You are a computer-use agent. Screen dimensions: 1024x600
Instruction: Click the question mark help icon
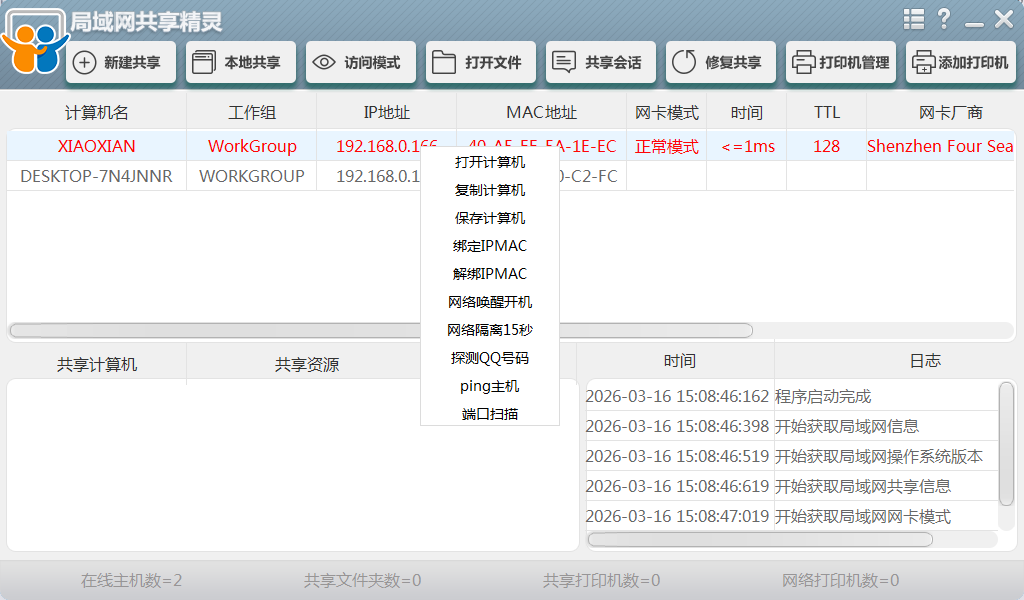943,19
